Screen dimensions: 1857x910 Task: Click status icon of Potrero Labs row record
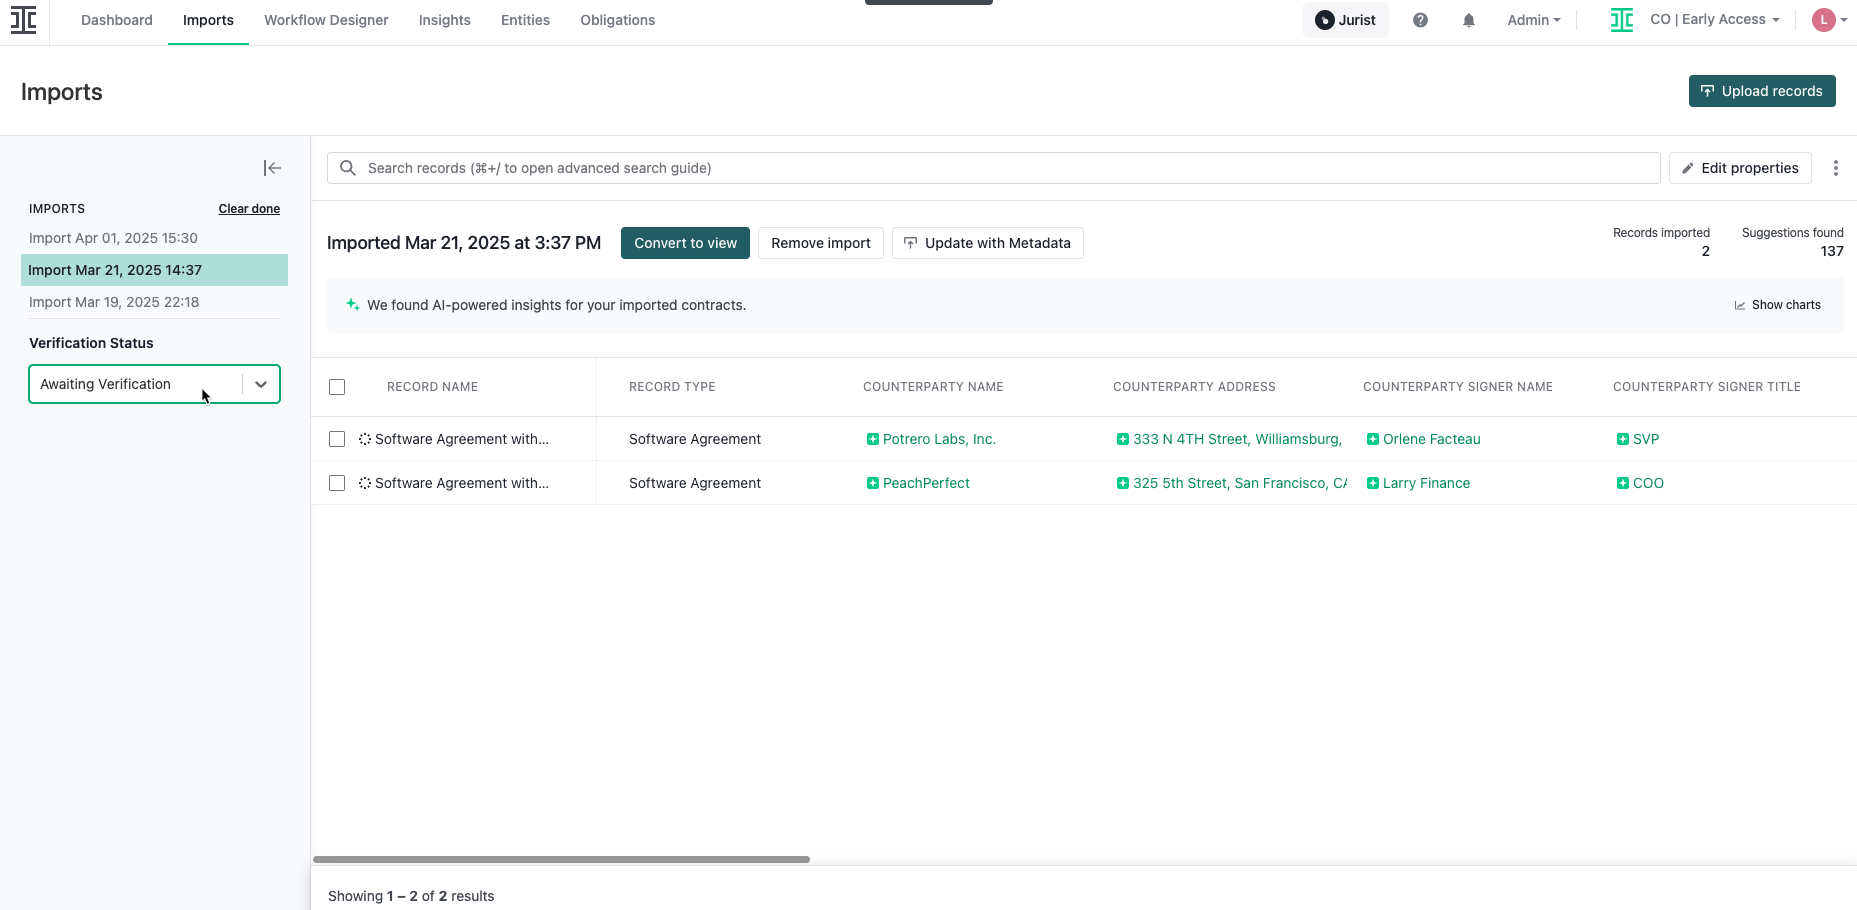[365, 439]
